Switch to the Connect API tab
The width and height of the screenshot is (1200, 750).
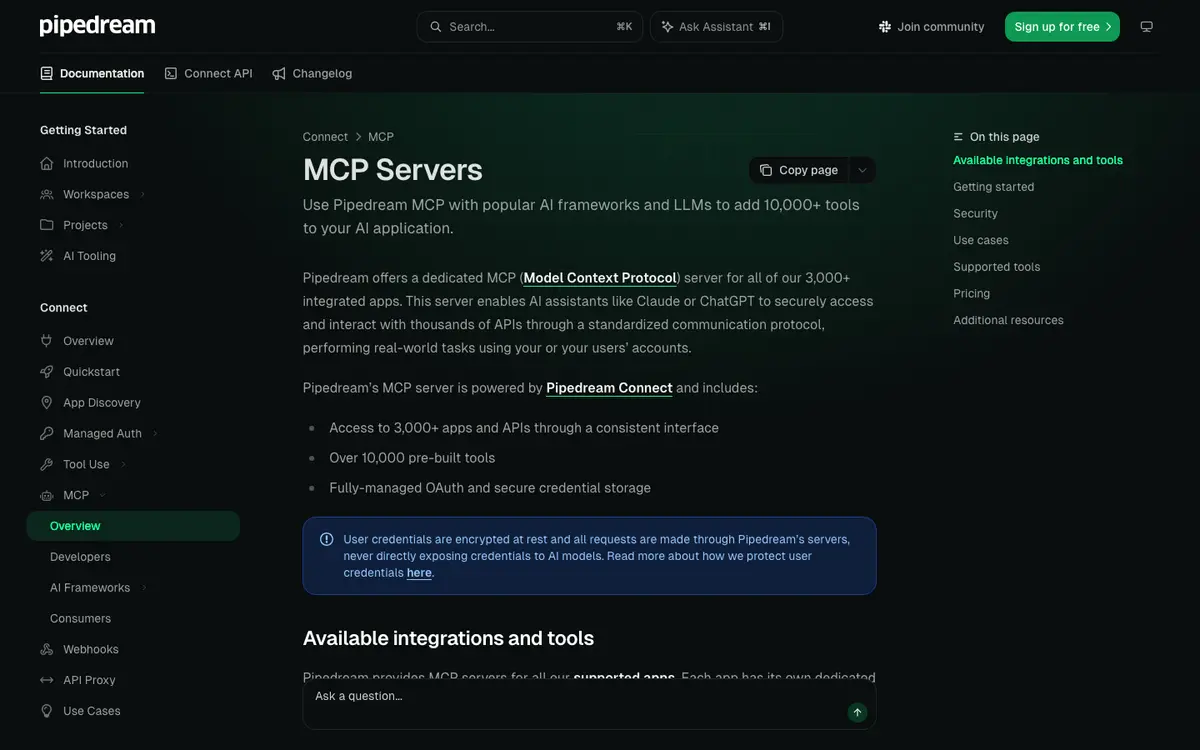click(208, 73)
